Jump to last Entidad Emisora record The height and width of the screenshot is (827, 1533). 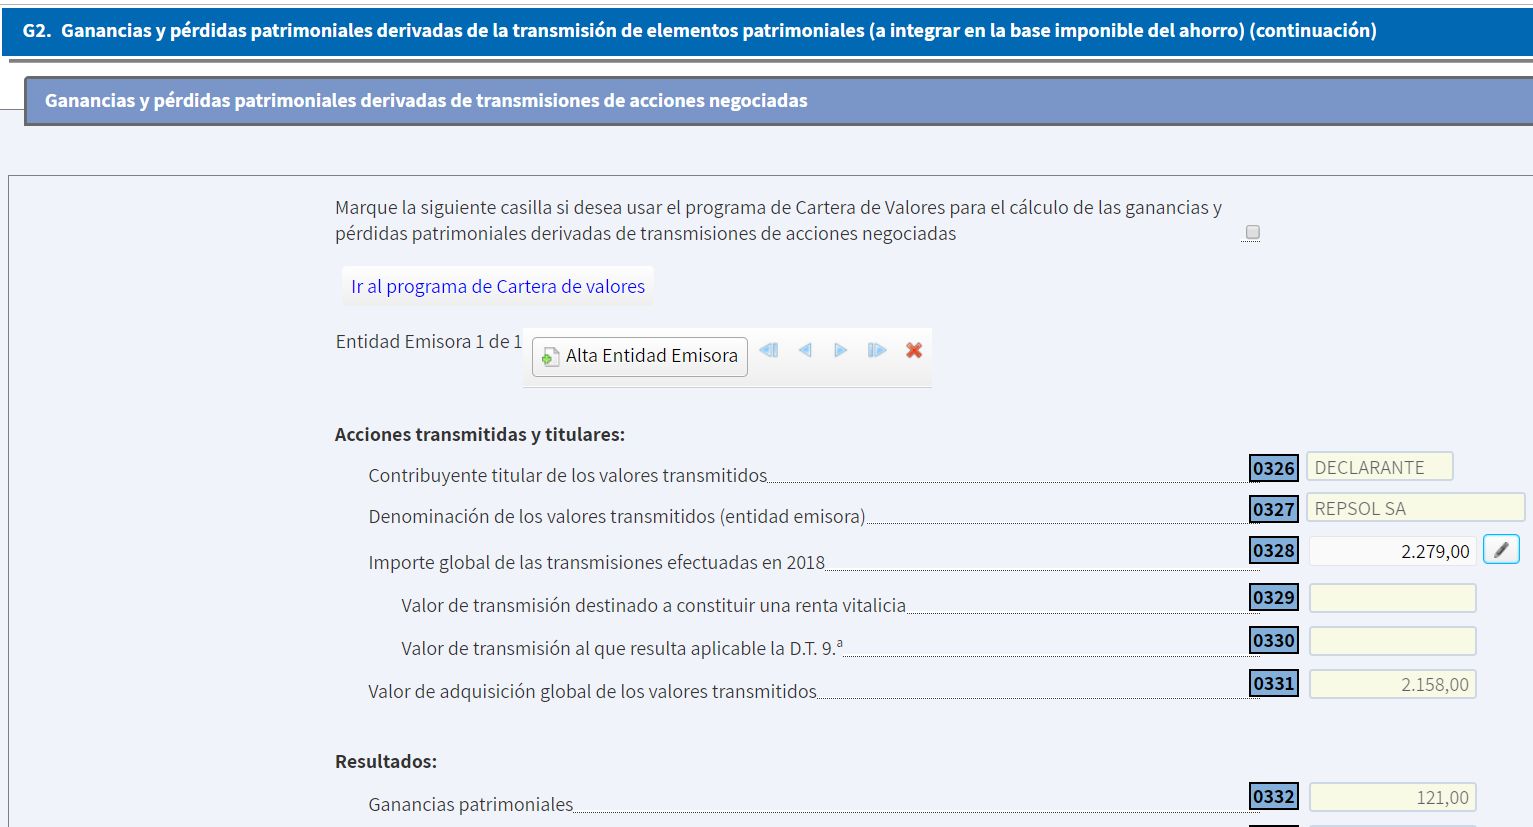[877, 350]
